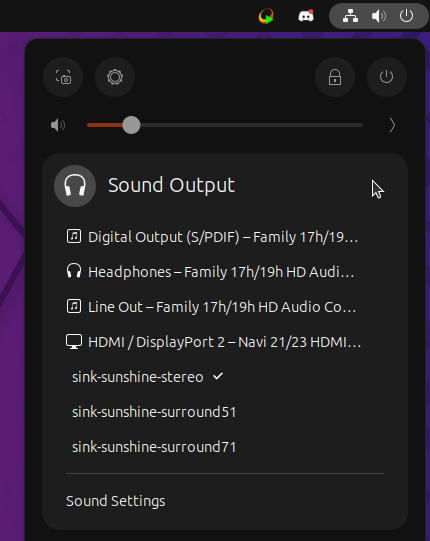
Task: Click the music note icon beside Line Out
Action: (x=74, y=306)
